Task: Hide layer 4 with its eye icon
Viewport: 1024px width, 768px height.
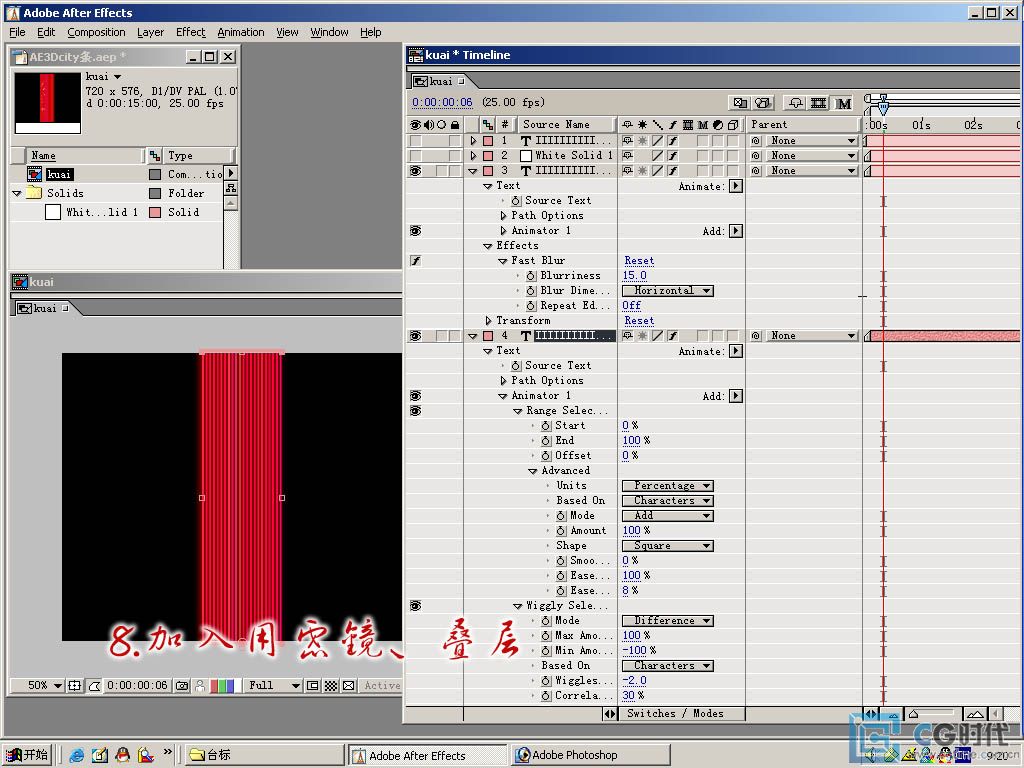Action: pos(415,336)
